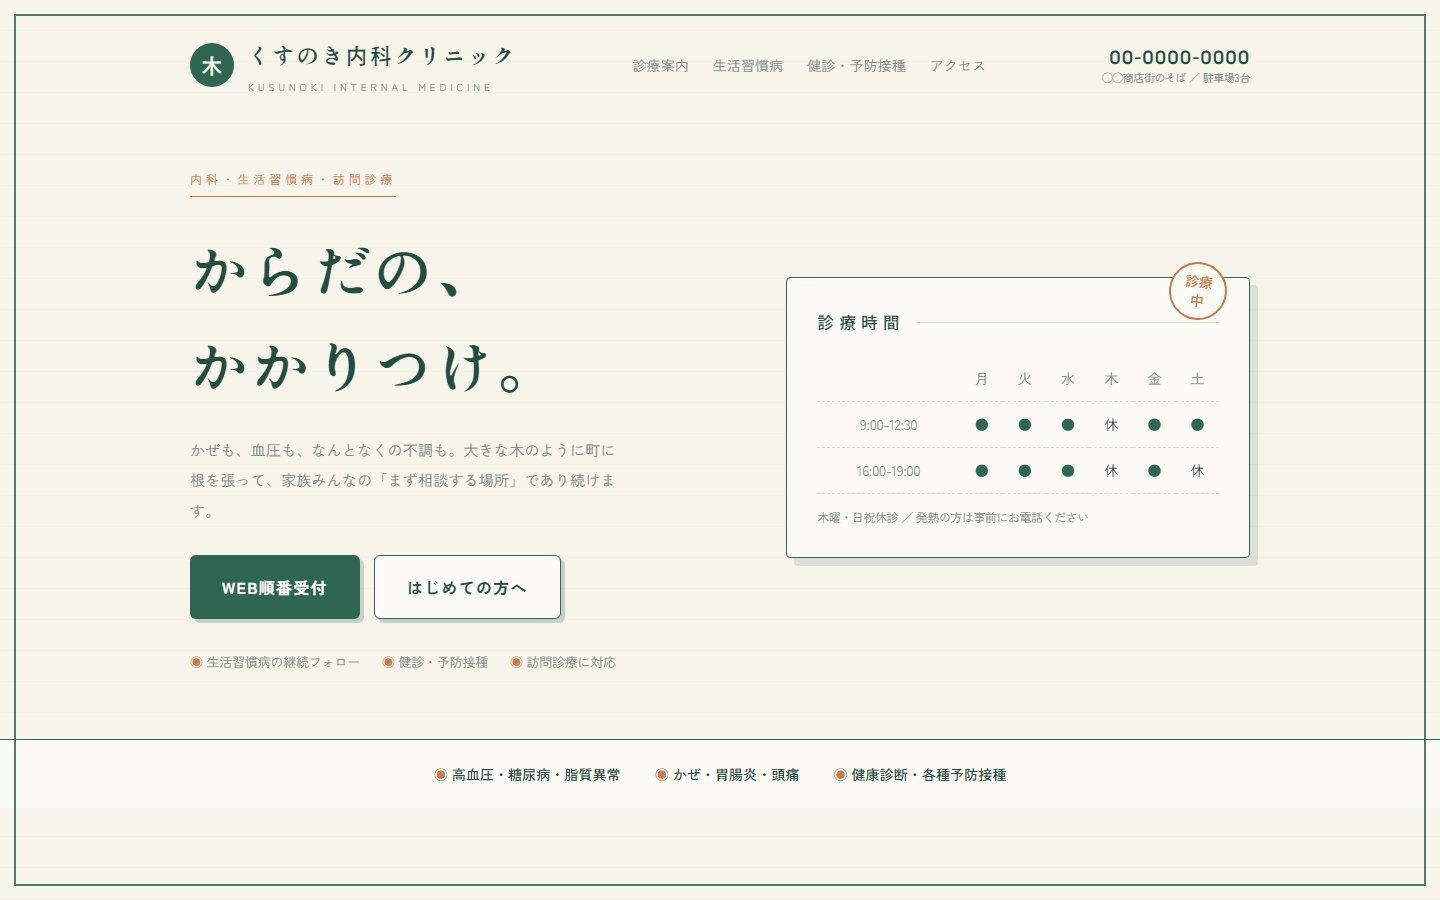Screen dimensions: 1440x900
Task: Click the Thursday evening 休 cell
Action: pos(1111,471)
